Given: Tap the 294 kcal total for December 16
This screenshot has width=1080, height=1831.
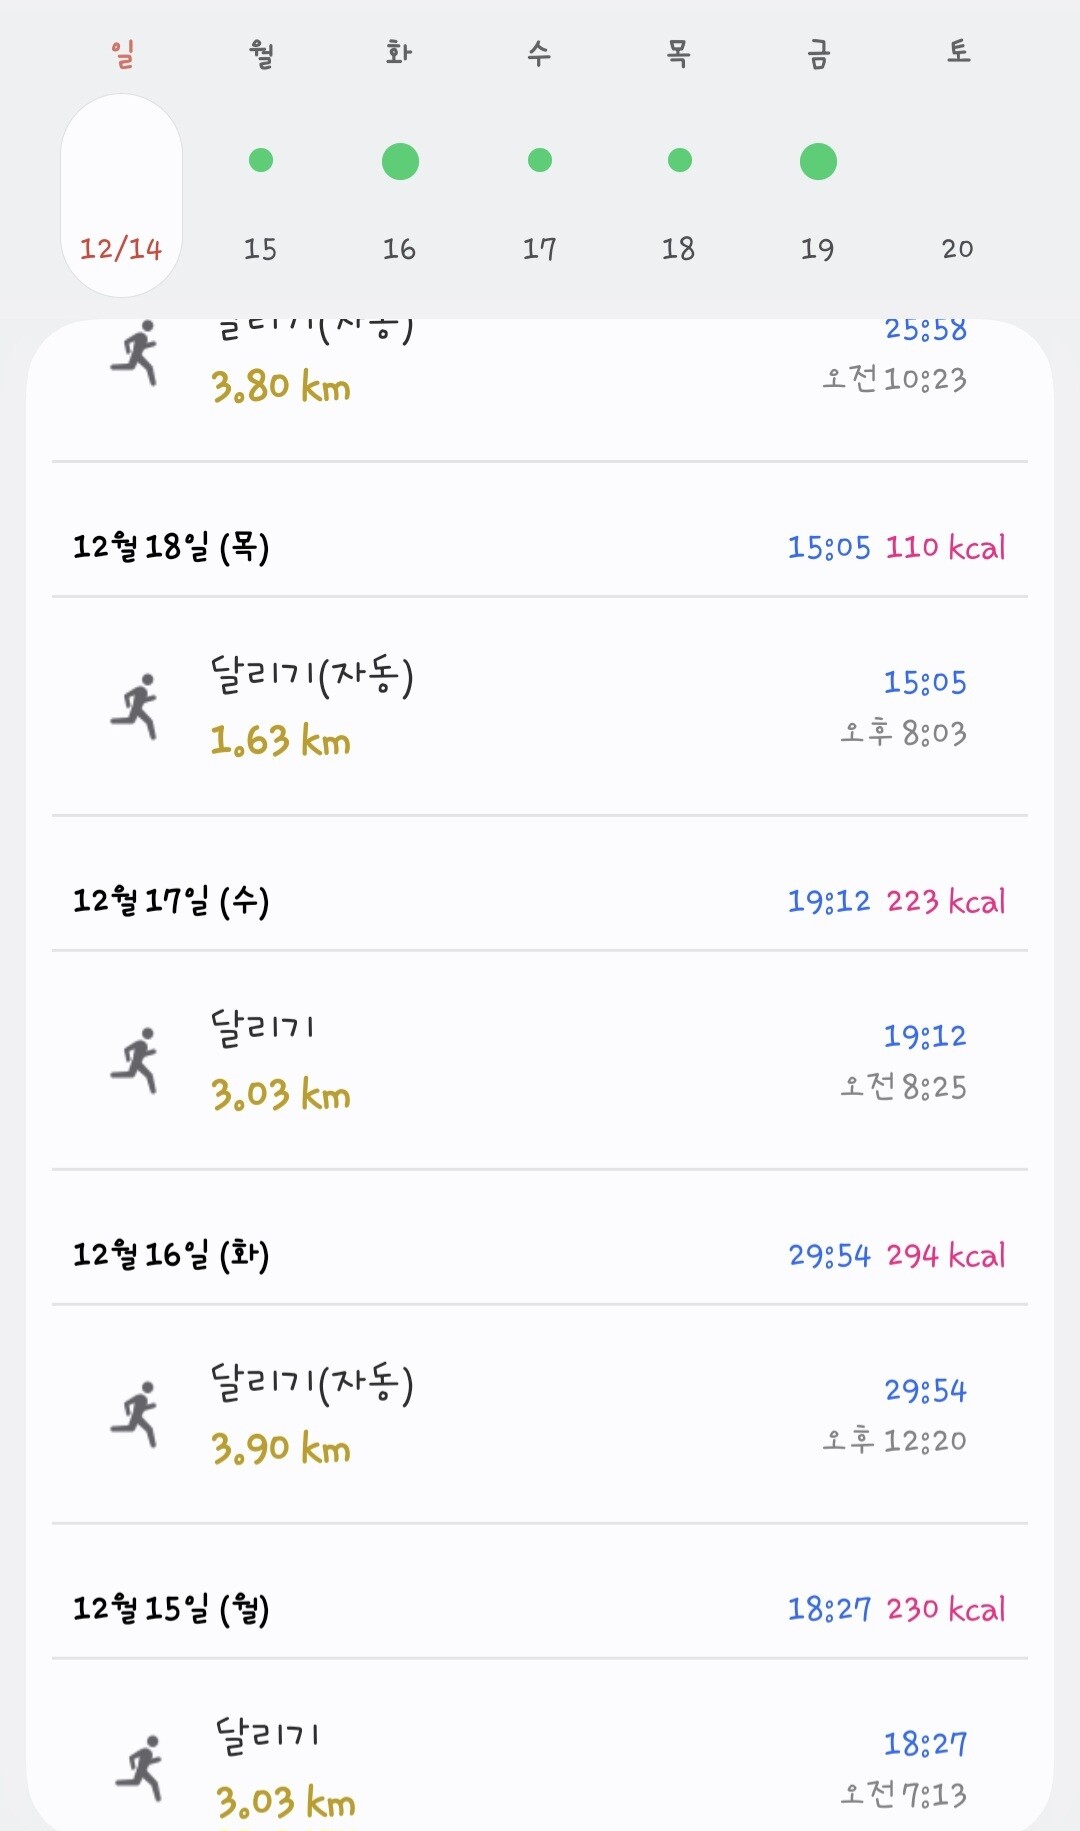Looking at the screenshot, I should pos(946,1255).
